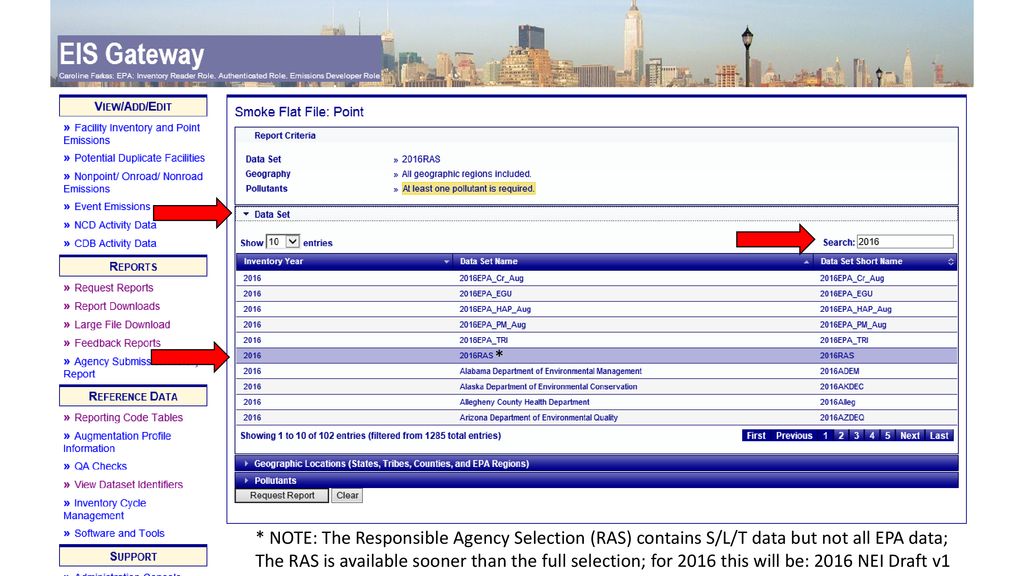Select Arizona Department of Environmental Quality row
The width and height of the screenshot is (1024, 576).
(x=596, y=418)
